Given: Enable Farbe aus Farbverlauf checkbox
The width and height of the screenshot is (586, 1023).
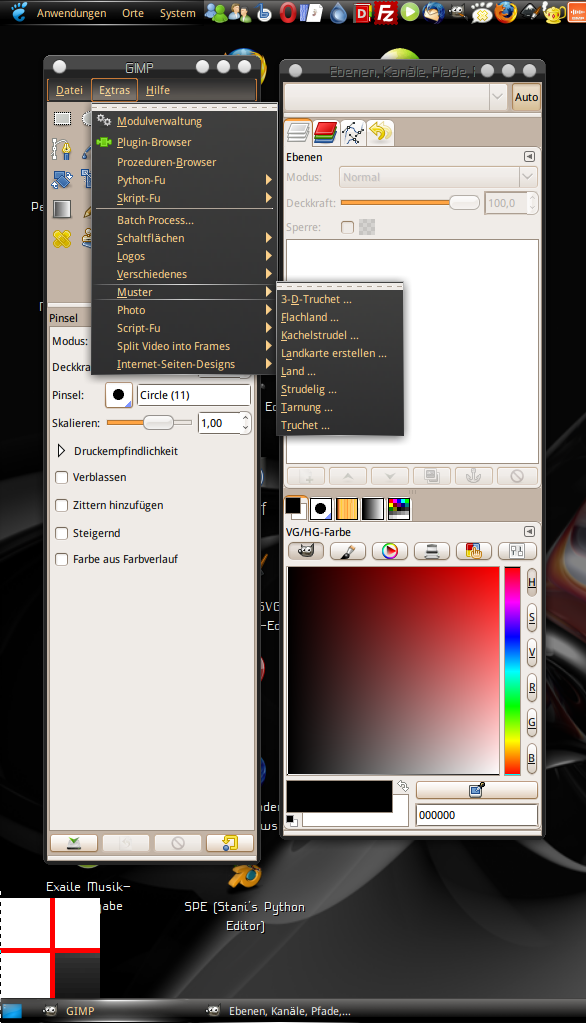Looking at the screenshot, I should tap(61, 559).
